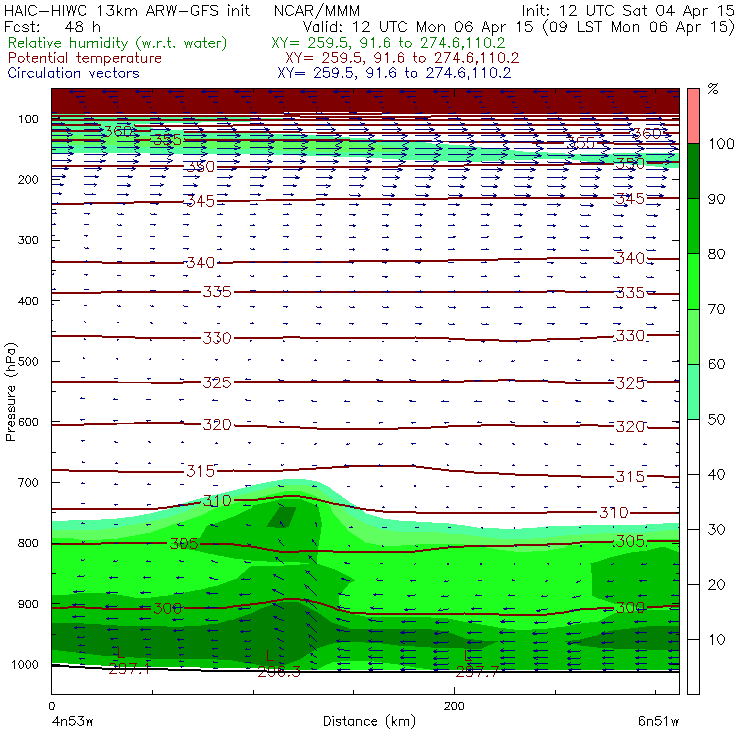Click the 'Init: 12 UTC Sat 04 Apr 15' text
Image resolution: width=740 pixels, height=740 pixels.
point(628,10)
